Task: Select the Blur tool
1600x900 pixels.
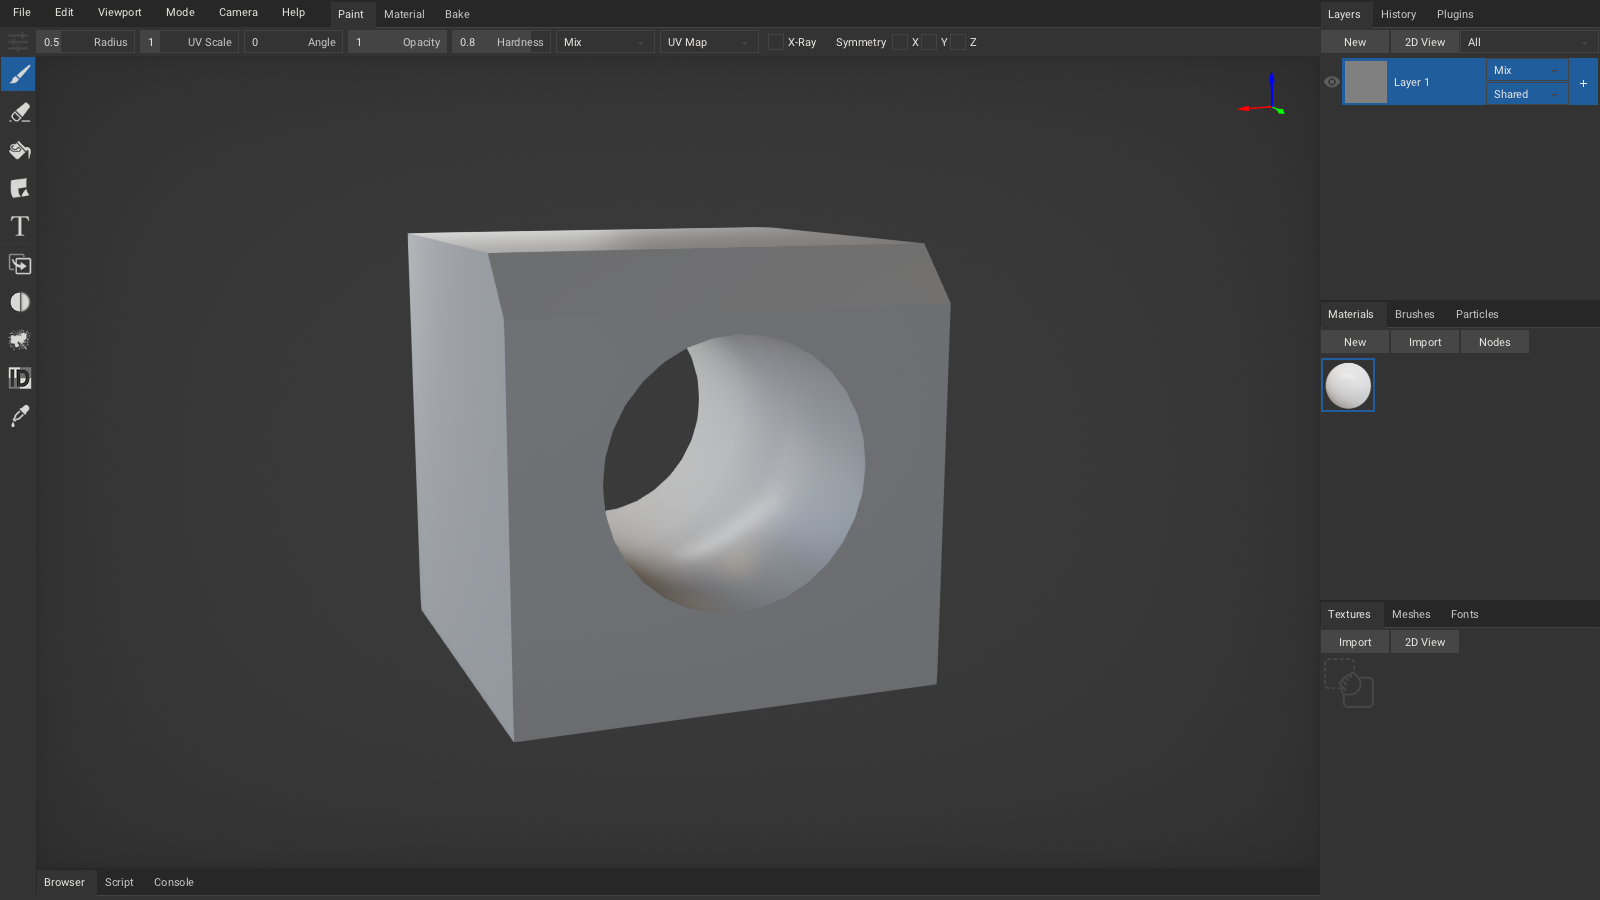Action: click(19, 303)
